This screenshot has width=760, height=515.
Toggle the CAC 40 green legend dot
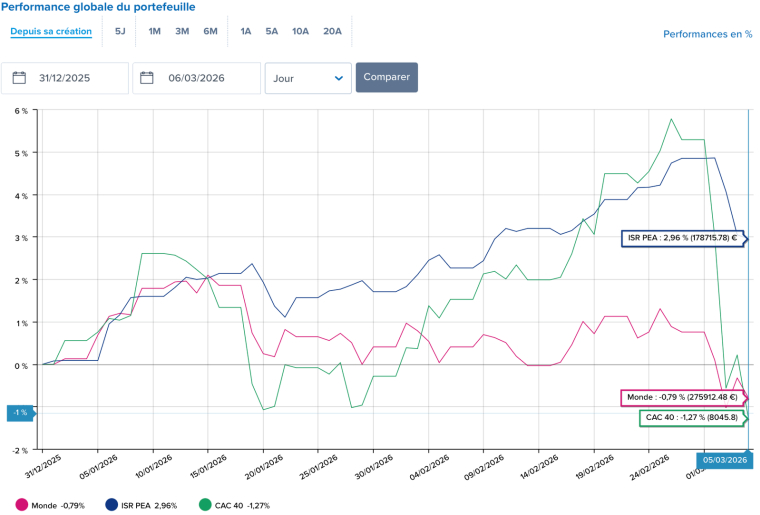(205, 506)
